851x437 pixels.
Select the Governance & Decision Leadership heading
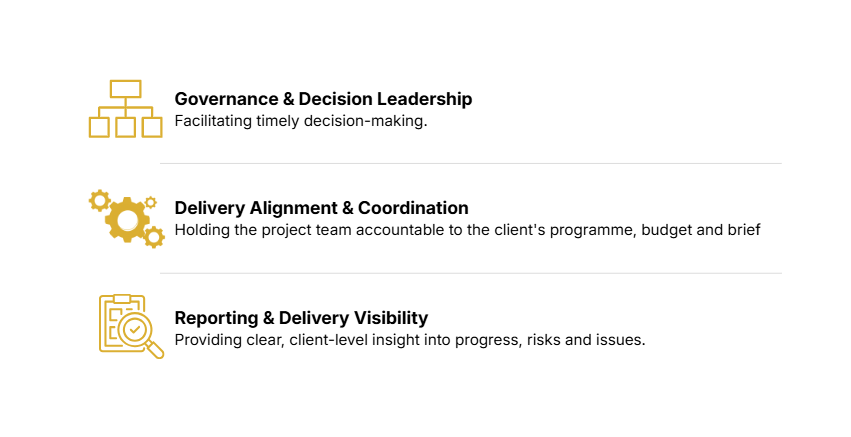pyautogui.click(x=323, y=99)
